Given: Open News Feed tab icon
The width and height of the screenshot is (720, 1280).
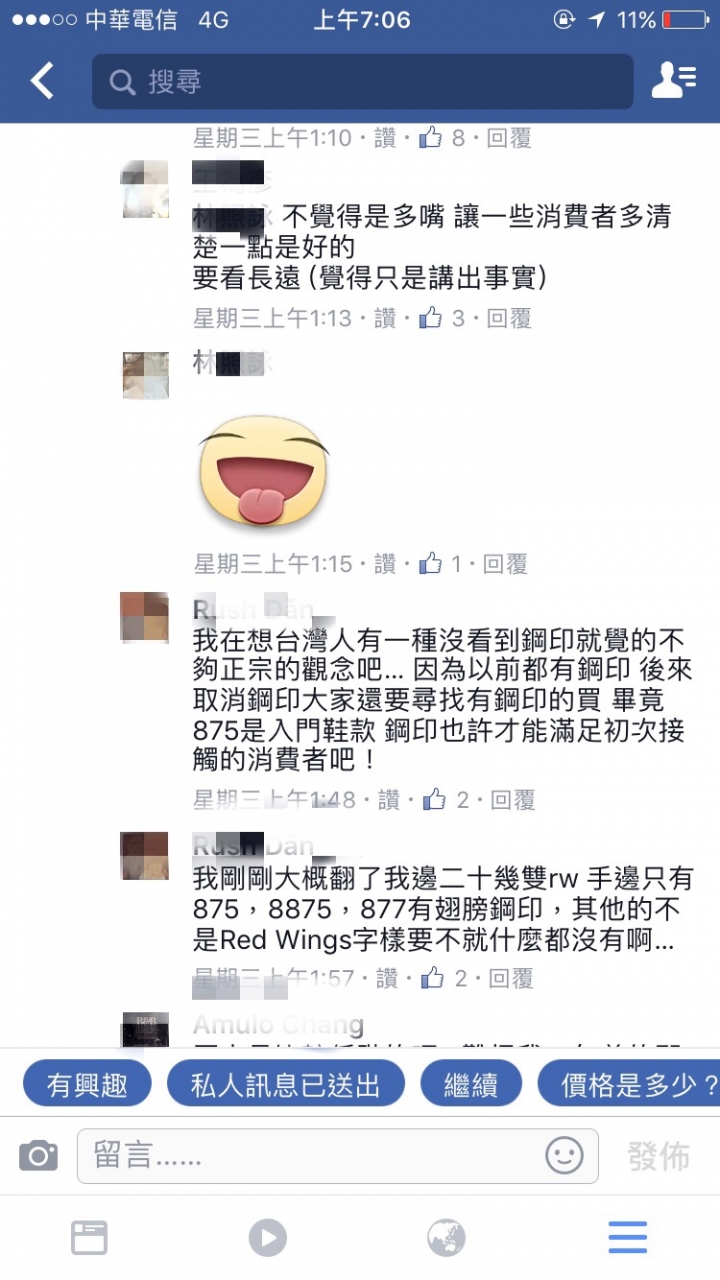Looking at the screenshot, I should pyautogui.click(x=89, y=1238).
